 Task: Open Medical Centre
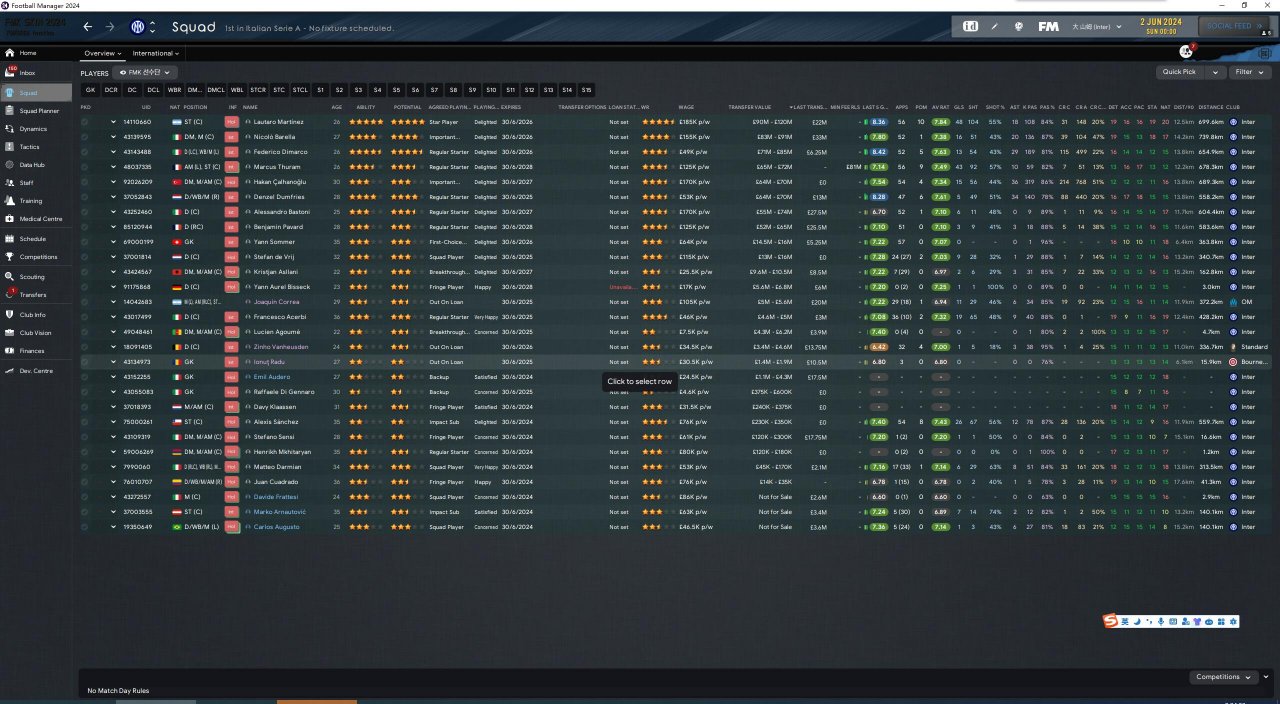pyautogui.click(x=39, y=219)
